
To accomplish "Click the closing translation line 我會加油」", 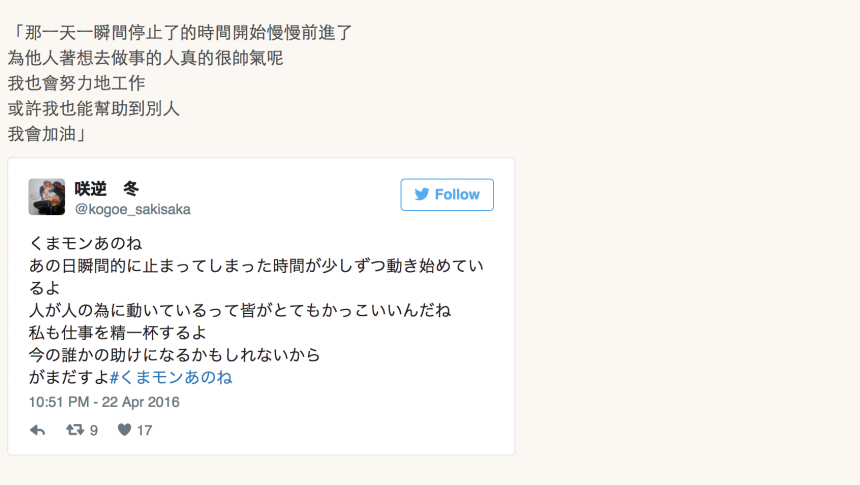I will (x=46, y=134).
